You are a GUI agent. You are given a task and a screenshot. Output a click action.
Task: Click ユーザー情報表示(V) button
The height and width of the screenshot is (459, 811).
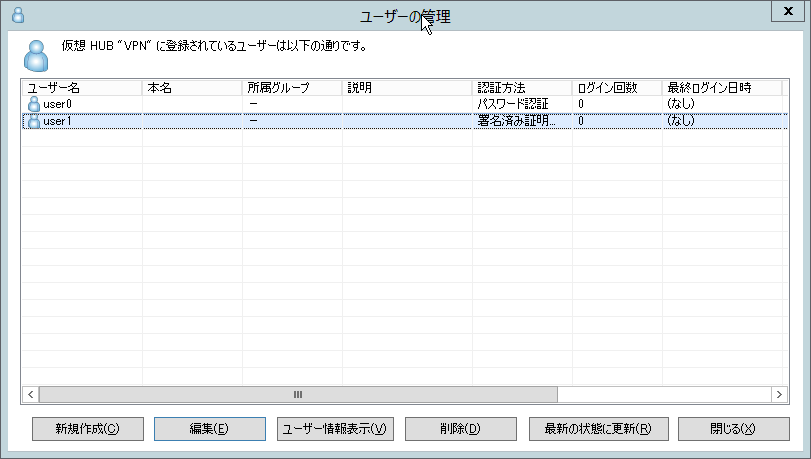click(335, 429)
